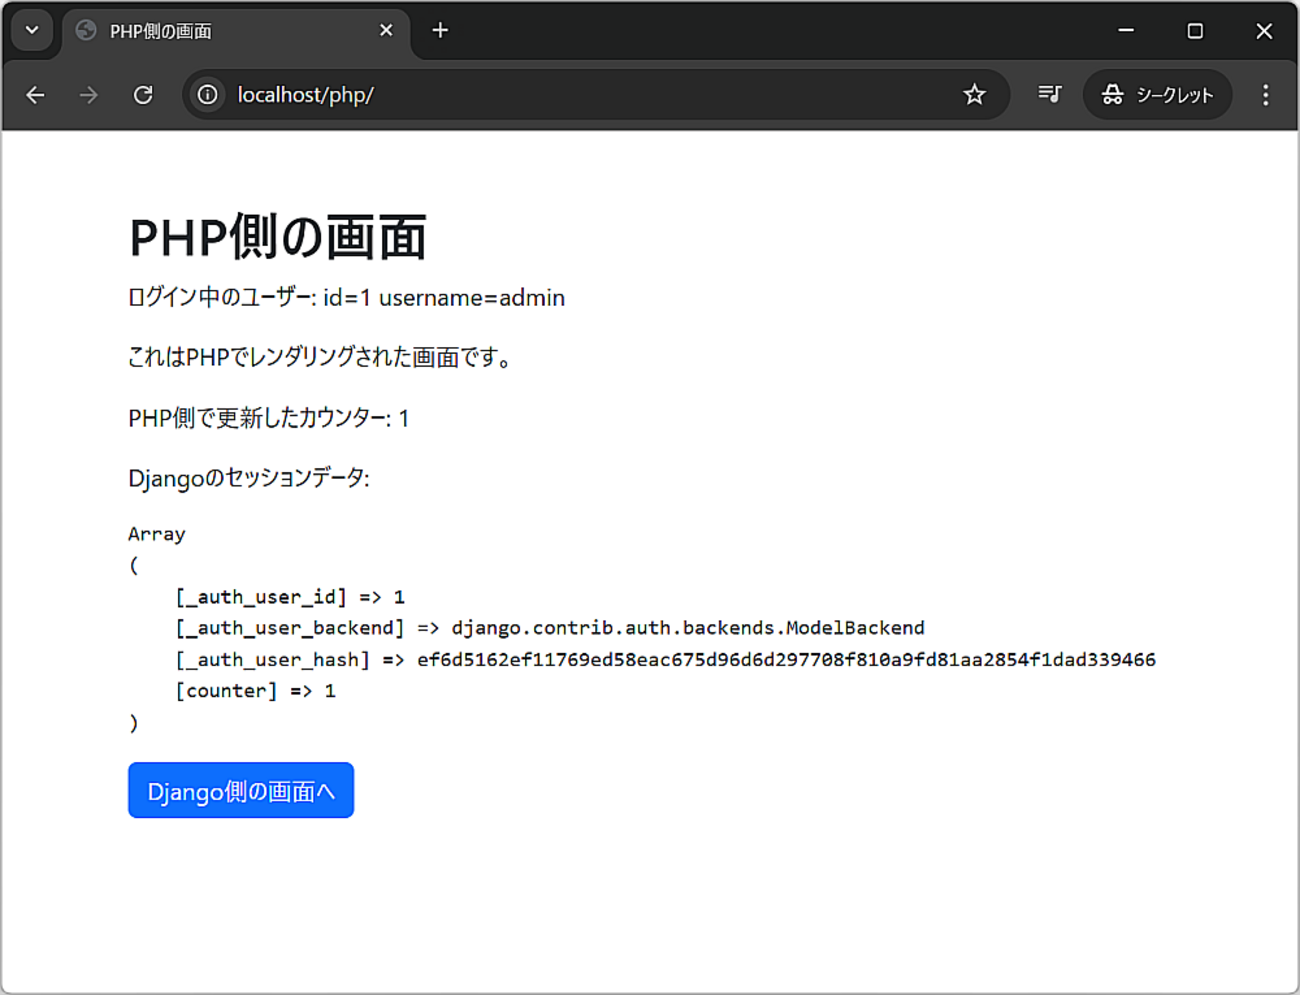Open the media control icon in toolbar

[1049, 94]
